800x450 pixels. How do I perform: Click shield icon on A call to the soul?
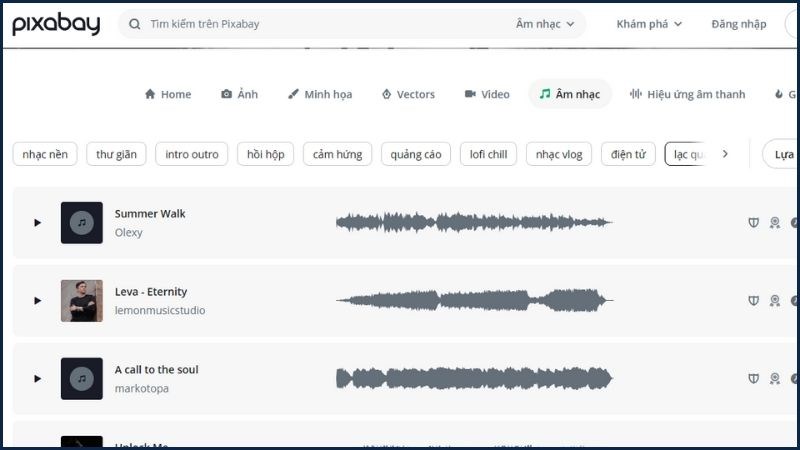tap(754, 379)
